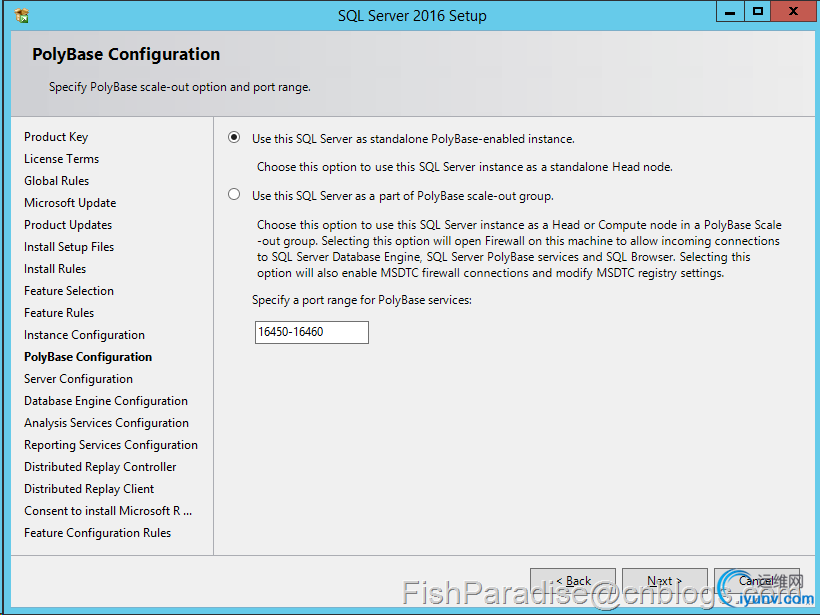Click the bold PolyBase Configuration step

coord(88,357)
